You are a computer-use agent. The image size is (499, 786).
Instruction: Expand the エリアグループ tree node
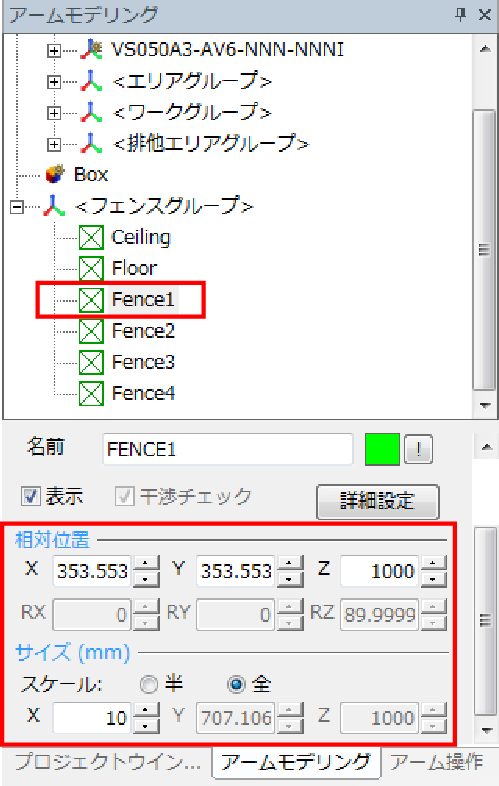coord(54,81)
